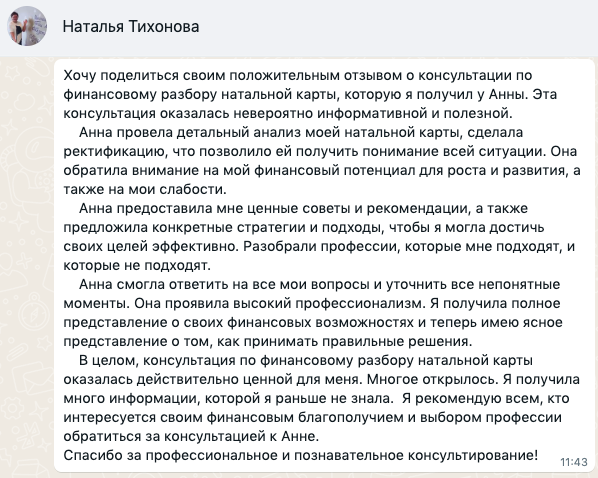598x478 pixels.
Task: Click the line также на мои слабости
Action: point(145,190)
